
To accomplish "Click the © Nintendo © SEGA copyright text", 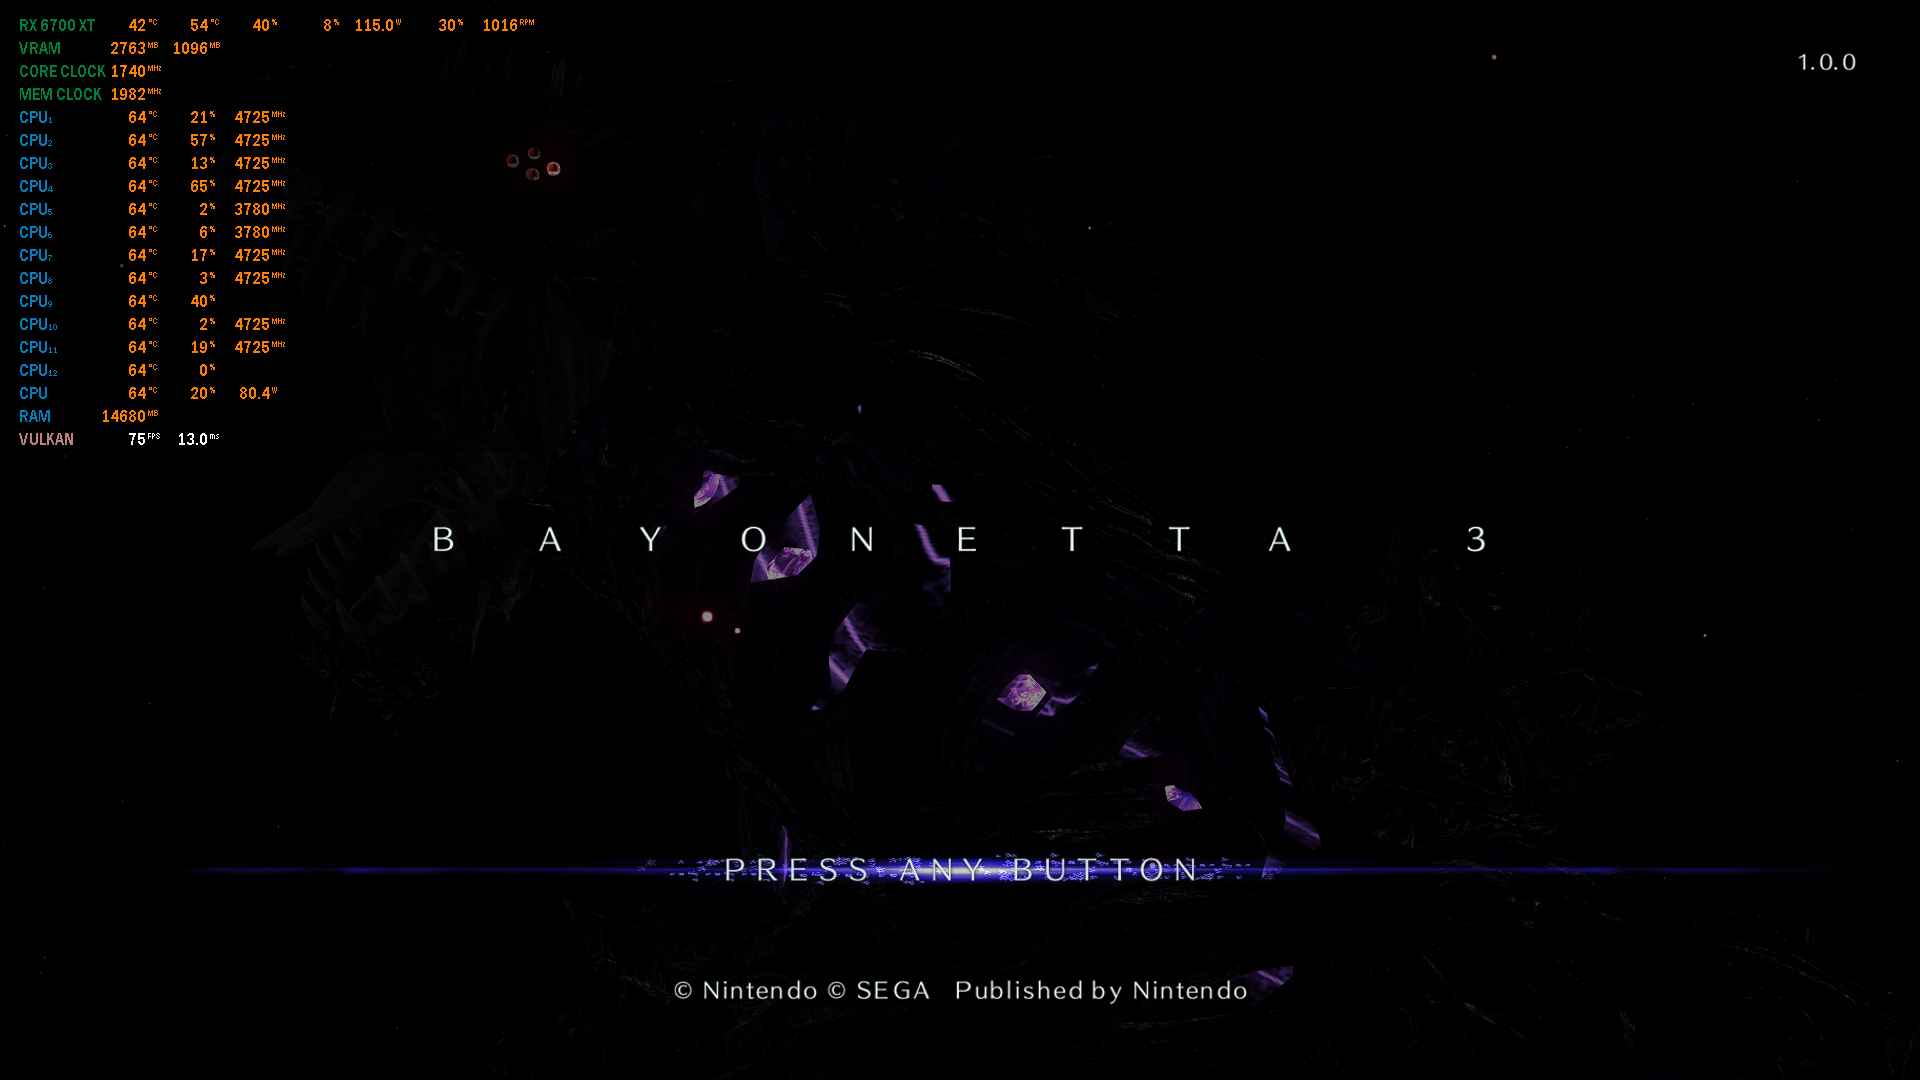I will coord(801,990).
